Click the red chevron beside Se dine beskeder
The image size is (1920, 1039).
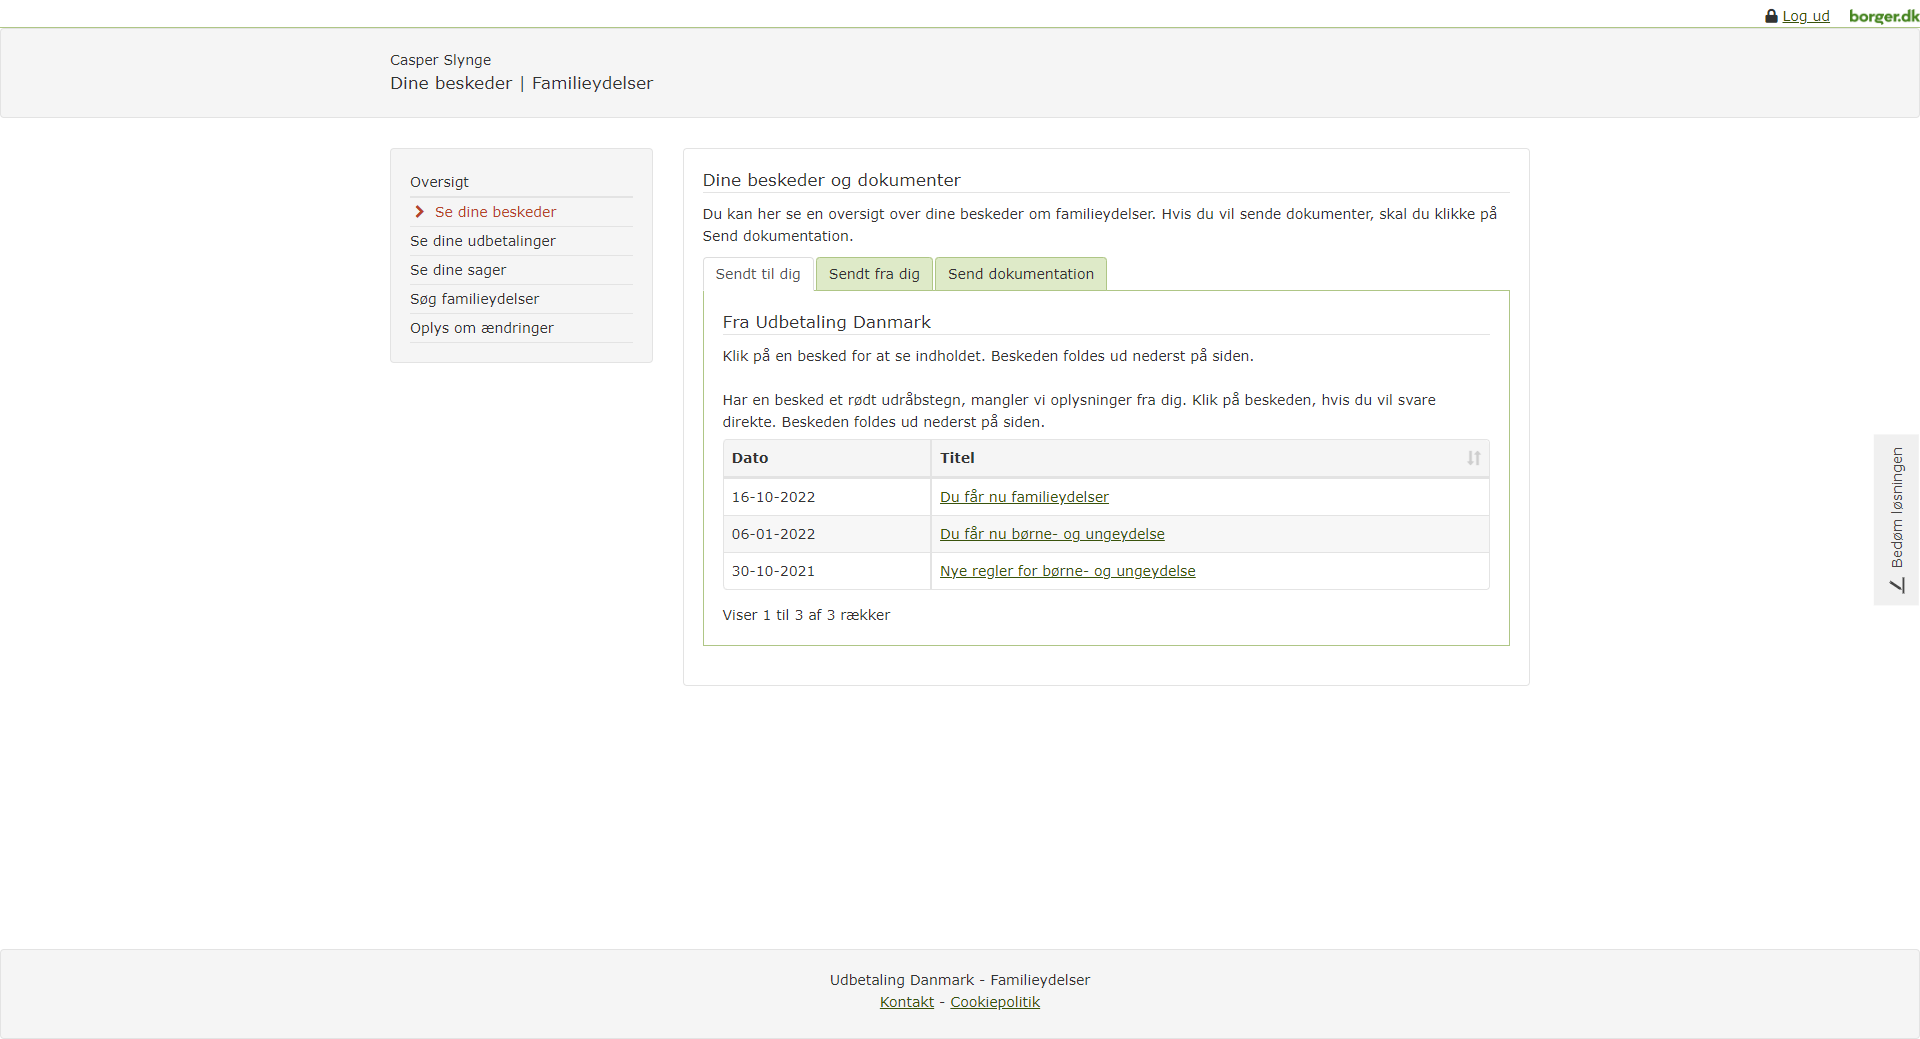[420, 212]
